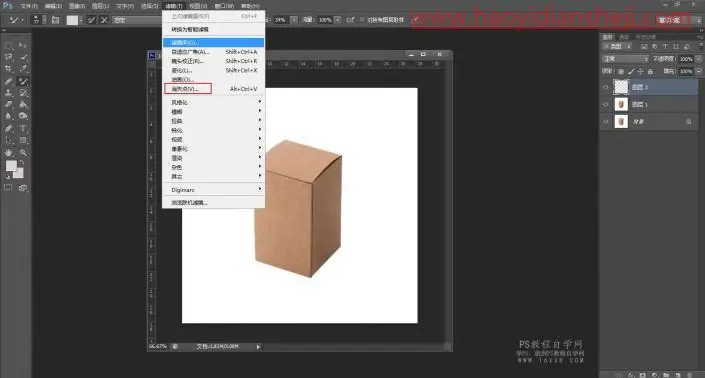Image resolution: width=705 pixels, height=378 pixels.
Task: Choose 转换为智能滤镜 in the filter menu
Action: tap(214, 29)
